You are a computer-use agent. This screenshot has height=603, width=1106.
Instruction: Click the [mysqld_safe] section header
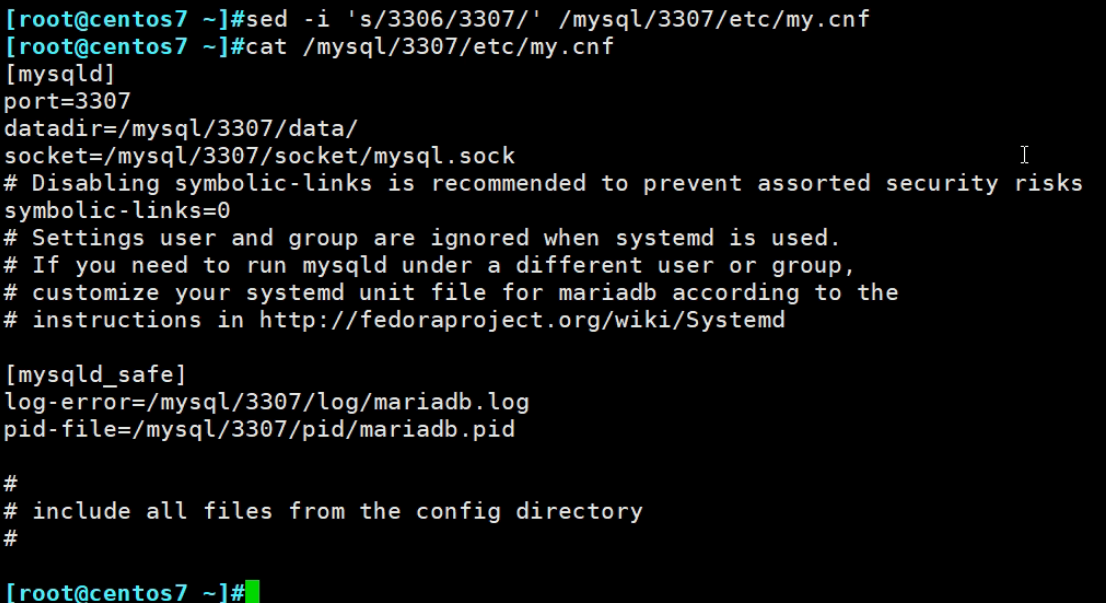coord(95,375)
